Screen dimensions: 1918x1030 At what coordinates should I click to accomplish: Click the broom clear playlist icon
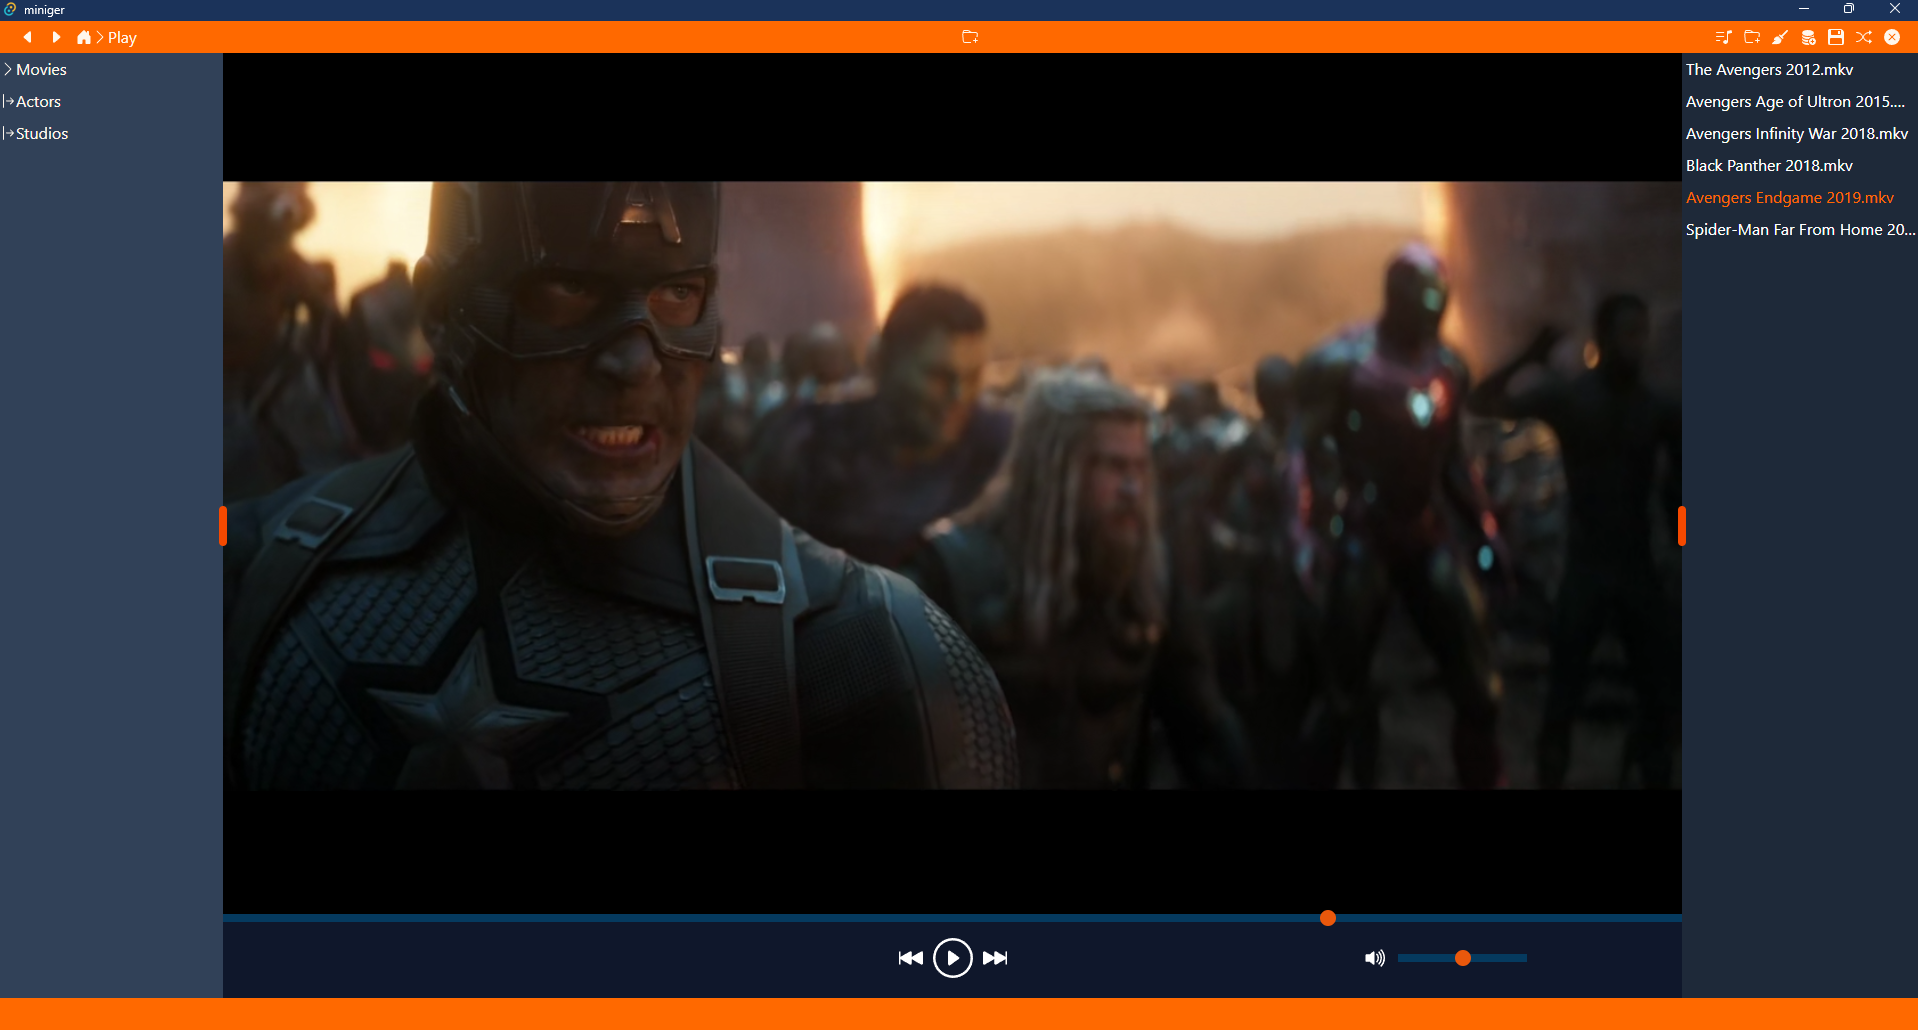1779,37
